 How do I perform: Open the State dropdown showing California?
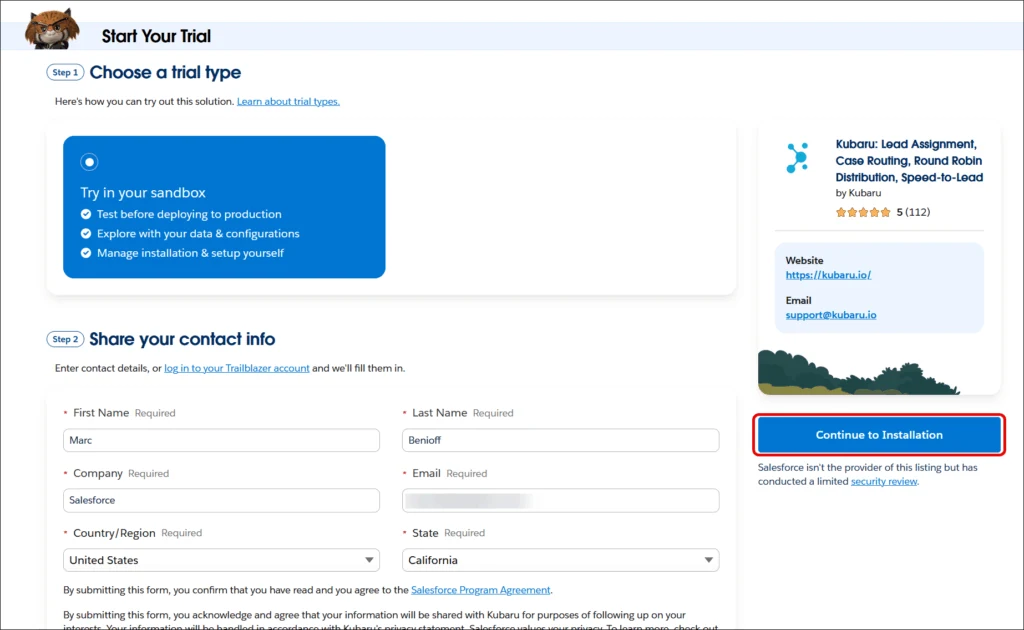tap(560, 560)
